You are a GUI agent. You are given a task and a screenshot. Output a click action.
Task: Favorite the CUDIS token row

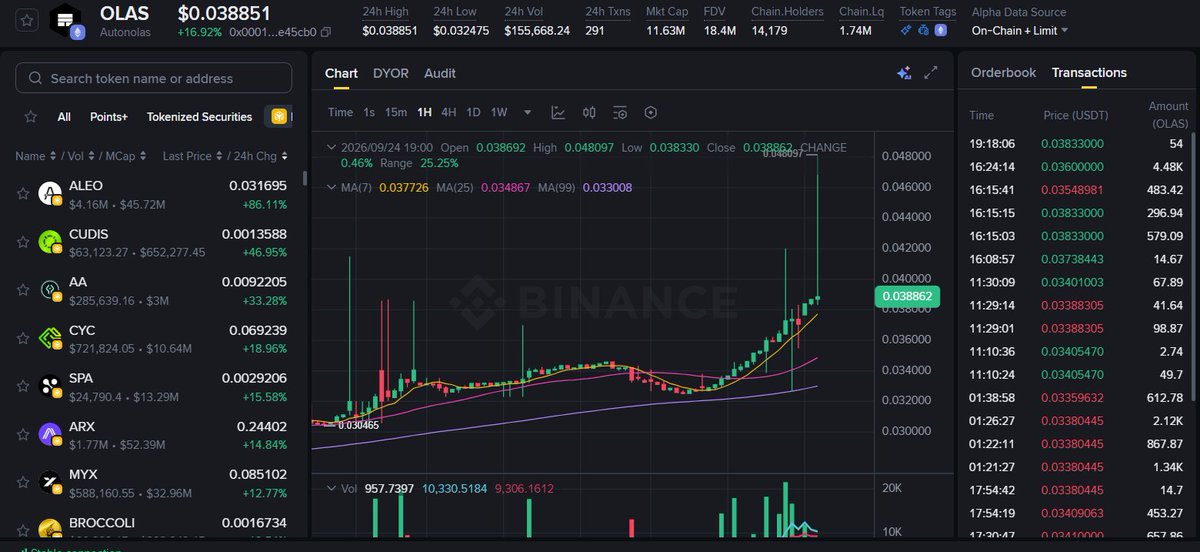23,242
